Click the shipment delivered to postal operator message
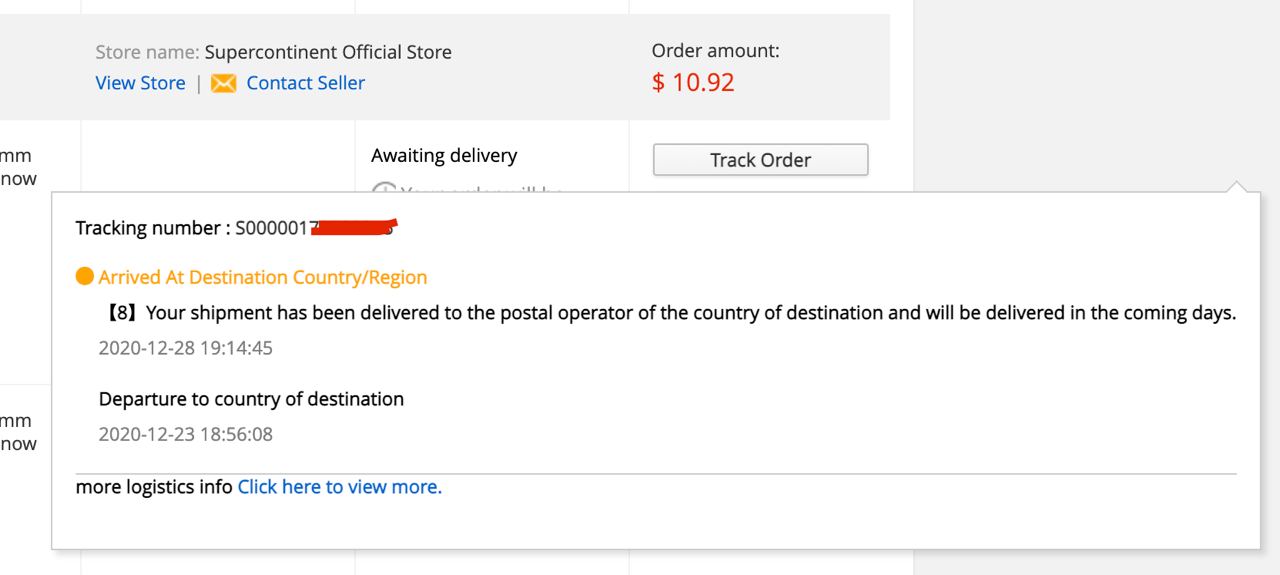The image size is (1280, 575). coord(670,313)
